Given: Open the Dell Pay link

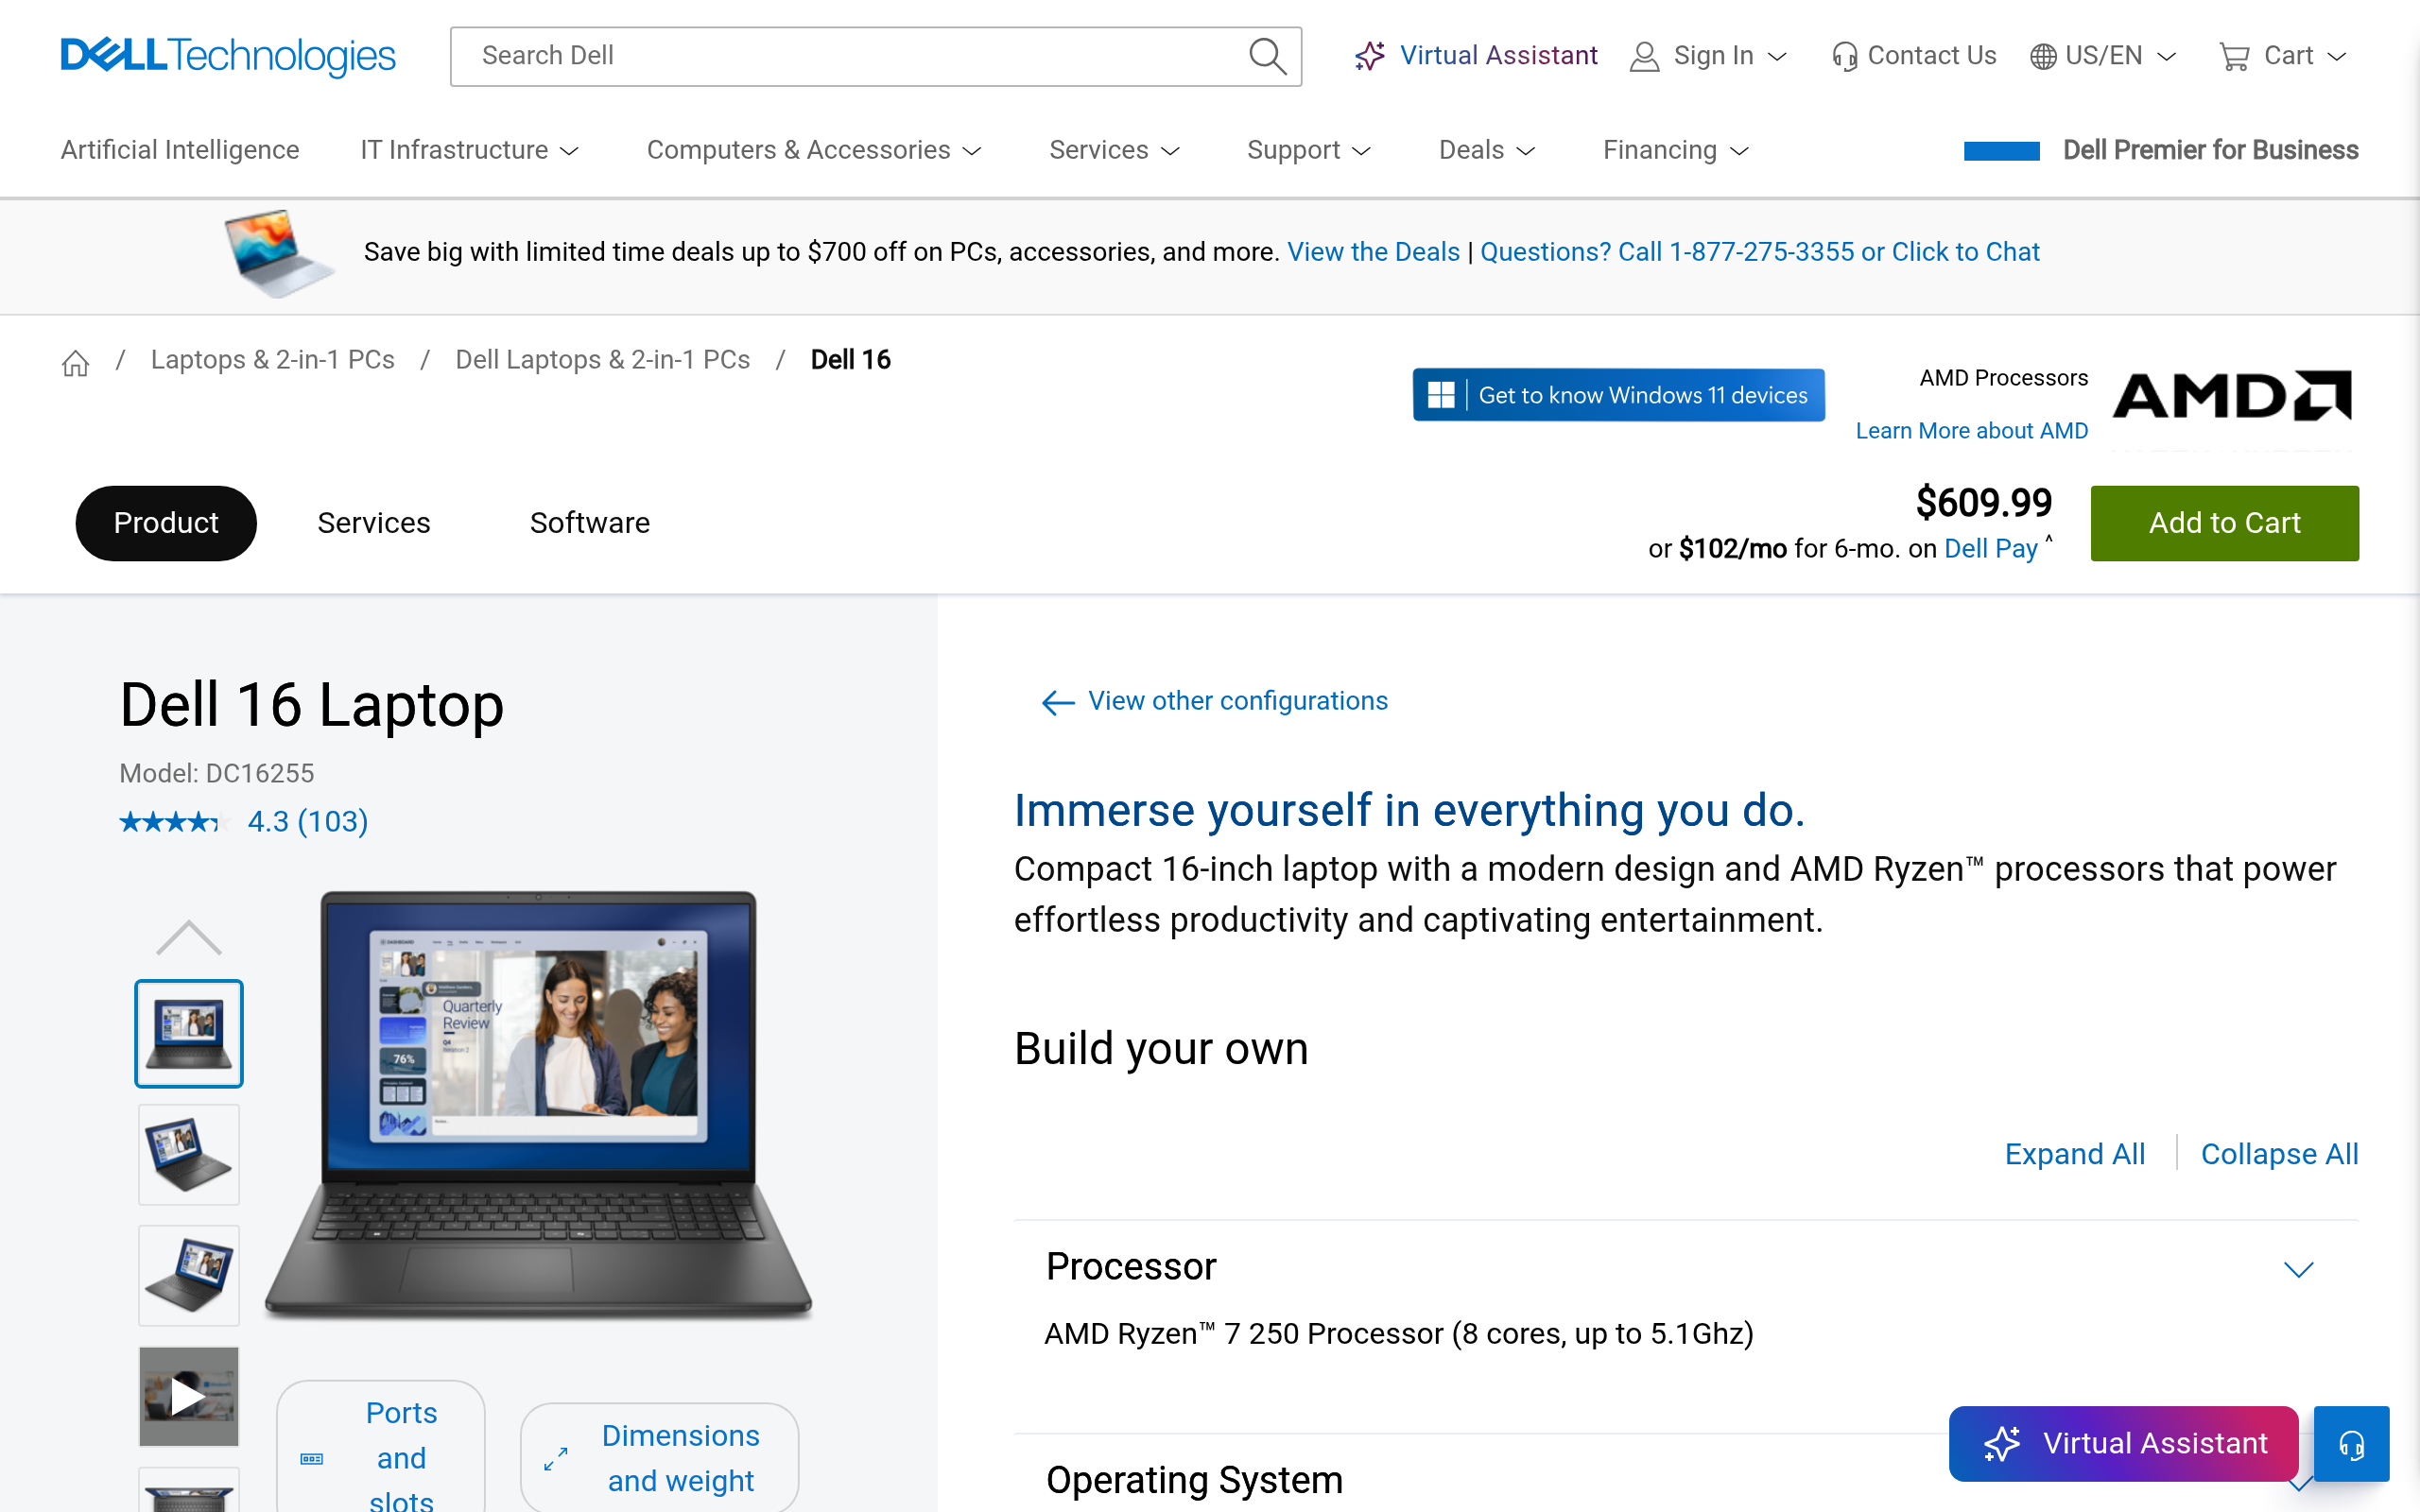Looking at the screenshot, I should coord(1990,549).
